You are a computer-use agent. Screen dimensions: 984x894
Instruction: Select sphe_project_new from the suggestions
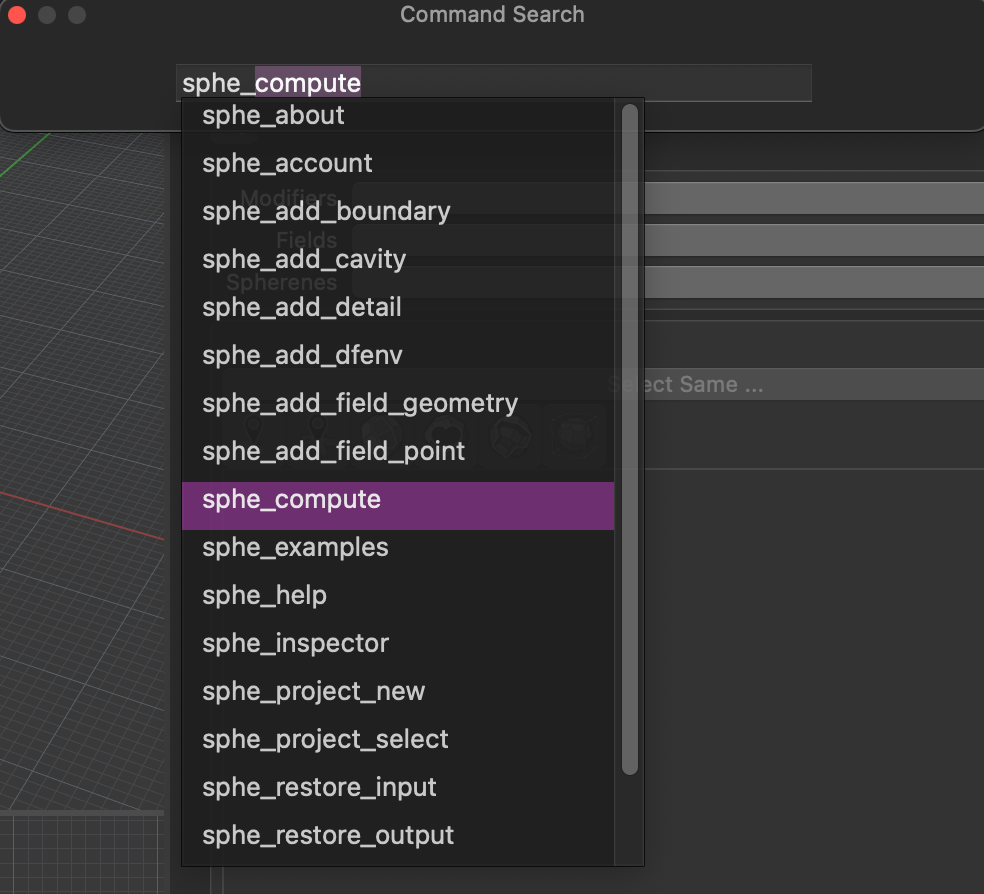coord(313,692)
